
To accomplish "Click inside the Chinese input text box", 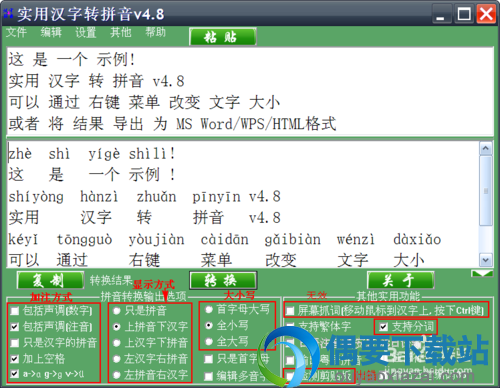I will pyautogui.click(x=250, y=91).
